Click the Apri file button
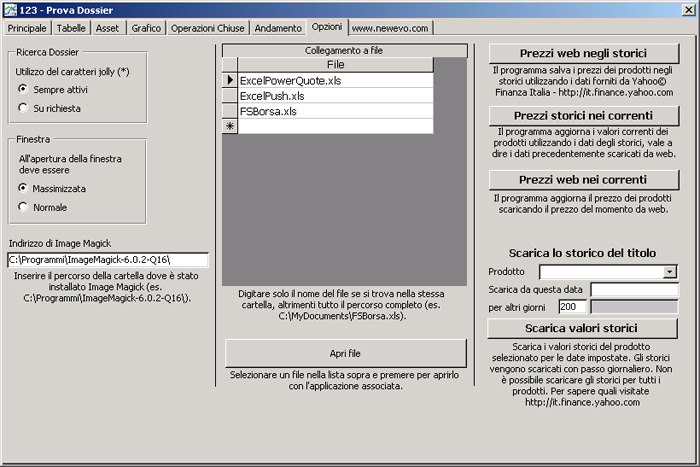This screenshot has width=700, height=467. pos(346,353)
